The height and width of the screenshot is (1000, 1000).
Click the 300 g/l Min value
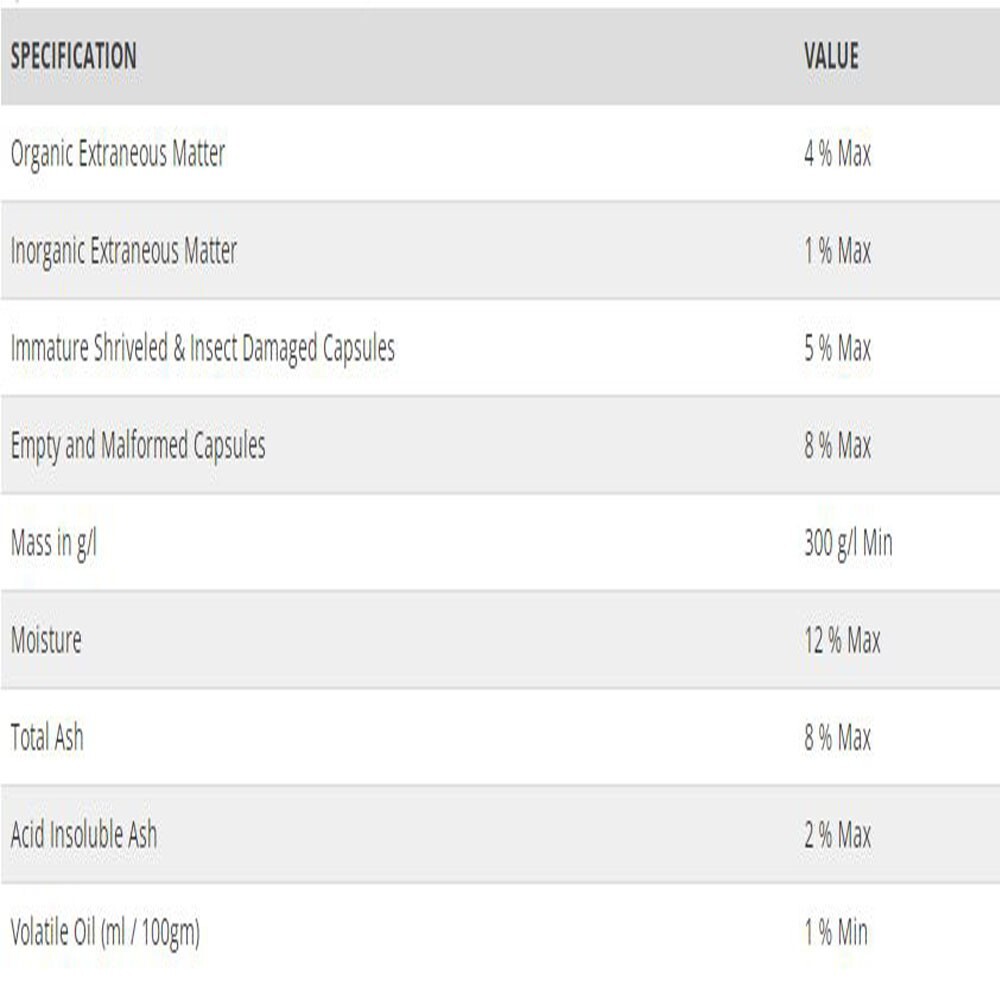tap(848, 544)
